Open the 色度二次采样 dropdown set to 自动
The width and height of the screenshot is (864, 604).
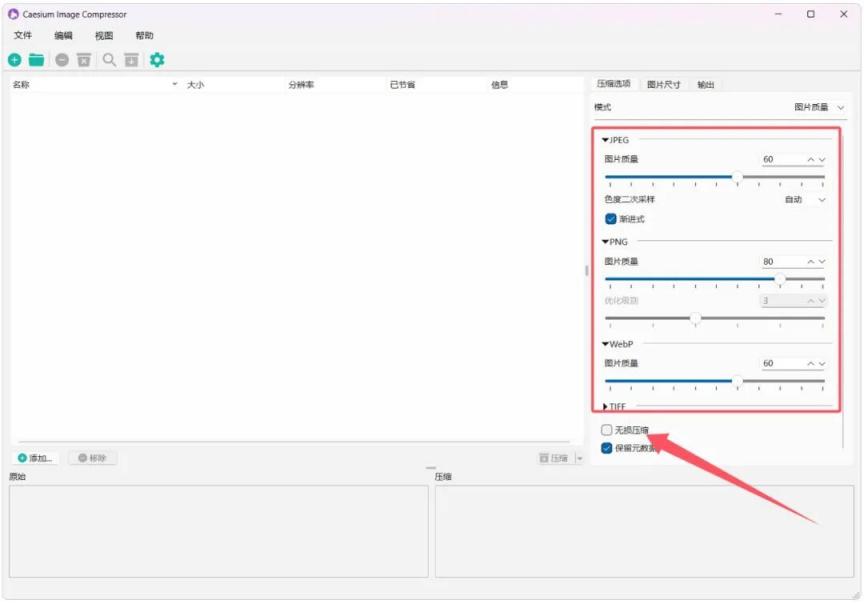[x=805, y=199]
